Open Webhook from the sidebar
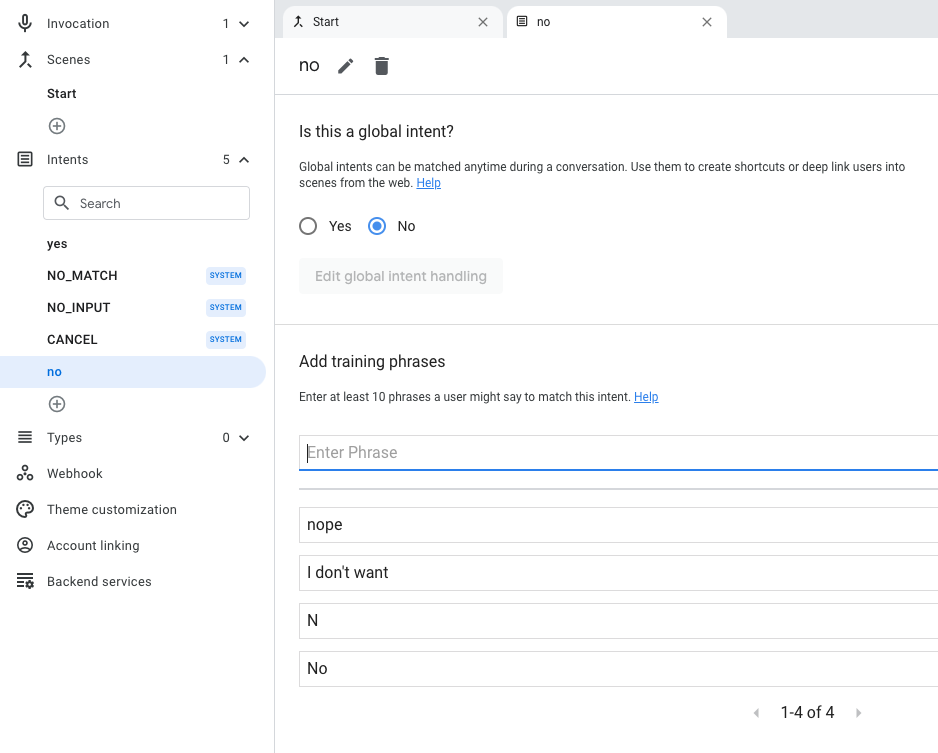 (74, 473)
